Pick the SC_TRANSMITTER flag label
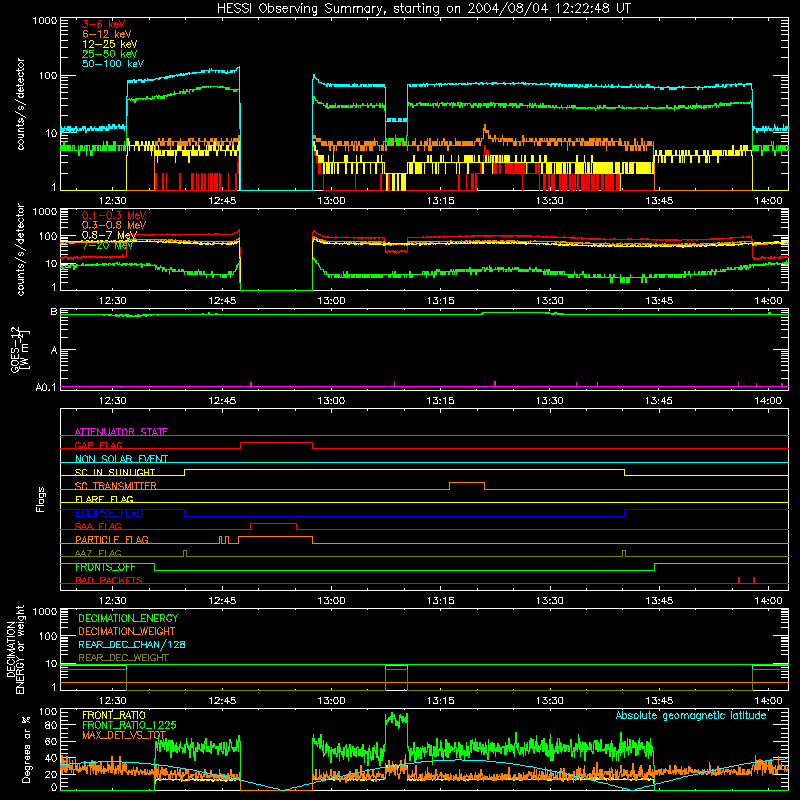This screenshot has width=800, height=800. (x=116, y=486)
